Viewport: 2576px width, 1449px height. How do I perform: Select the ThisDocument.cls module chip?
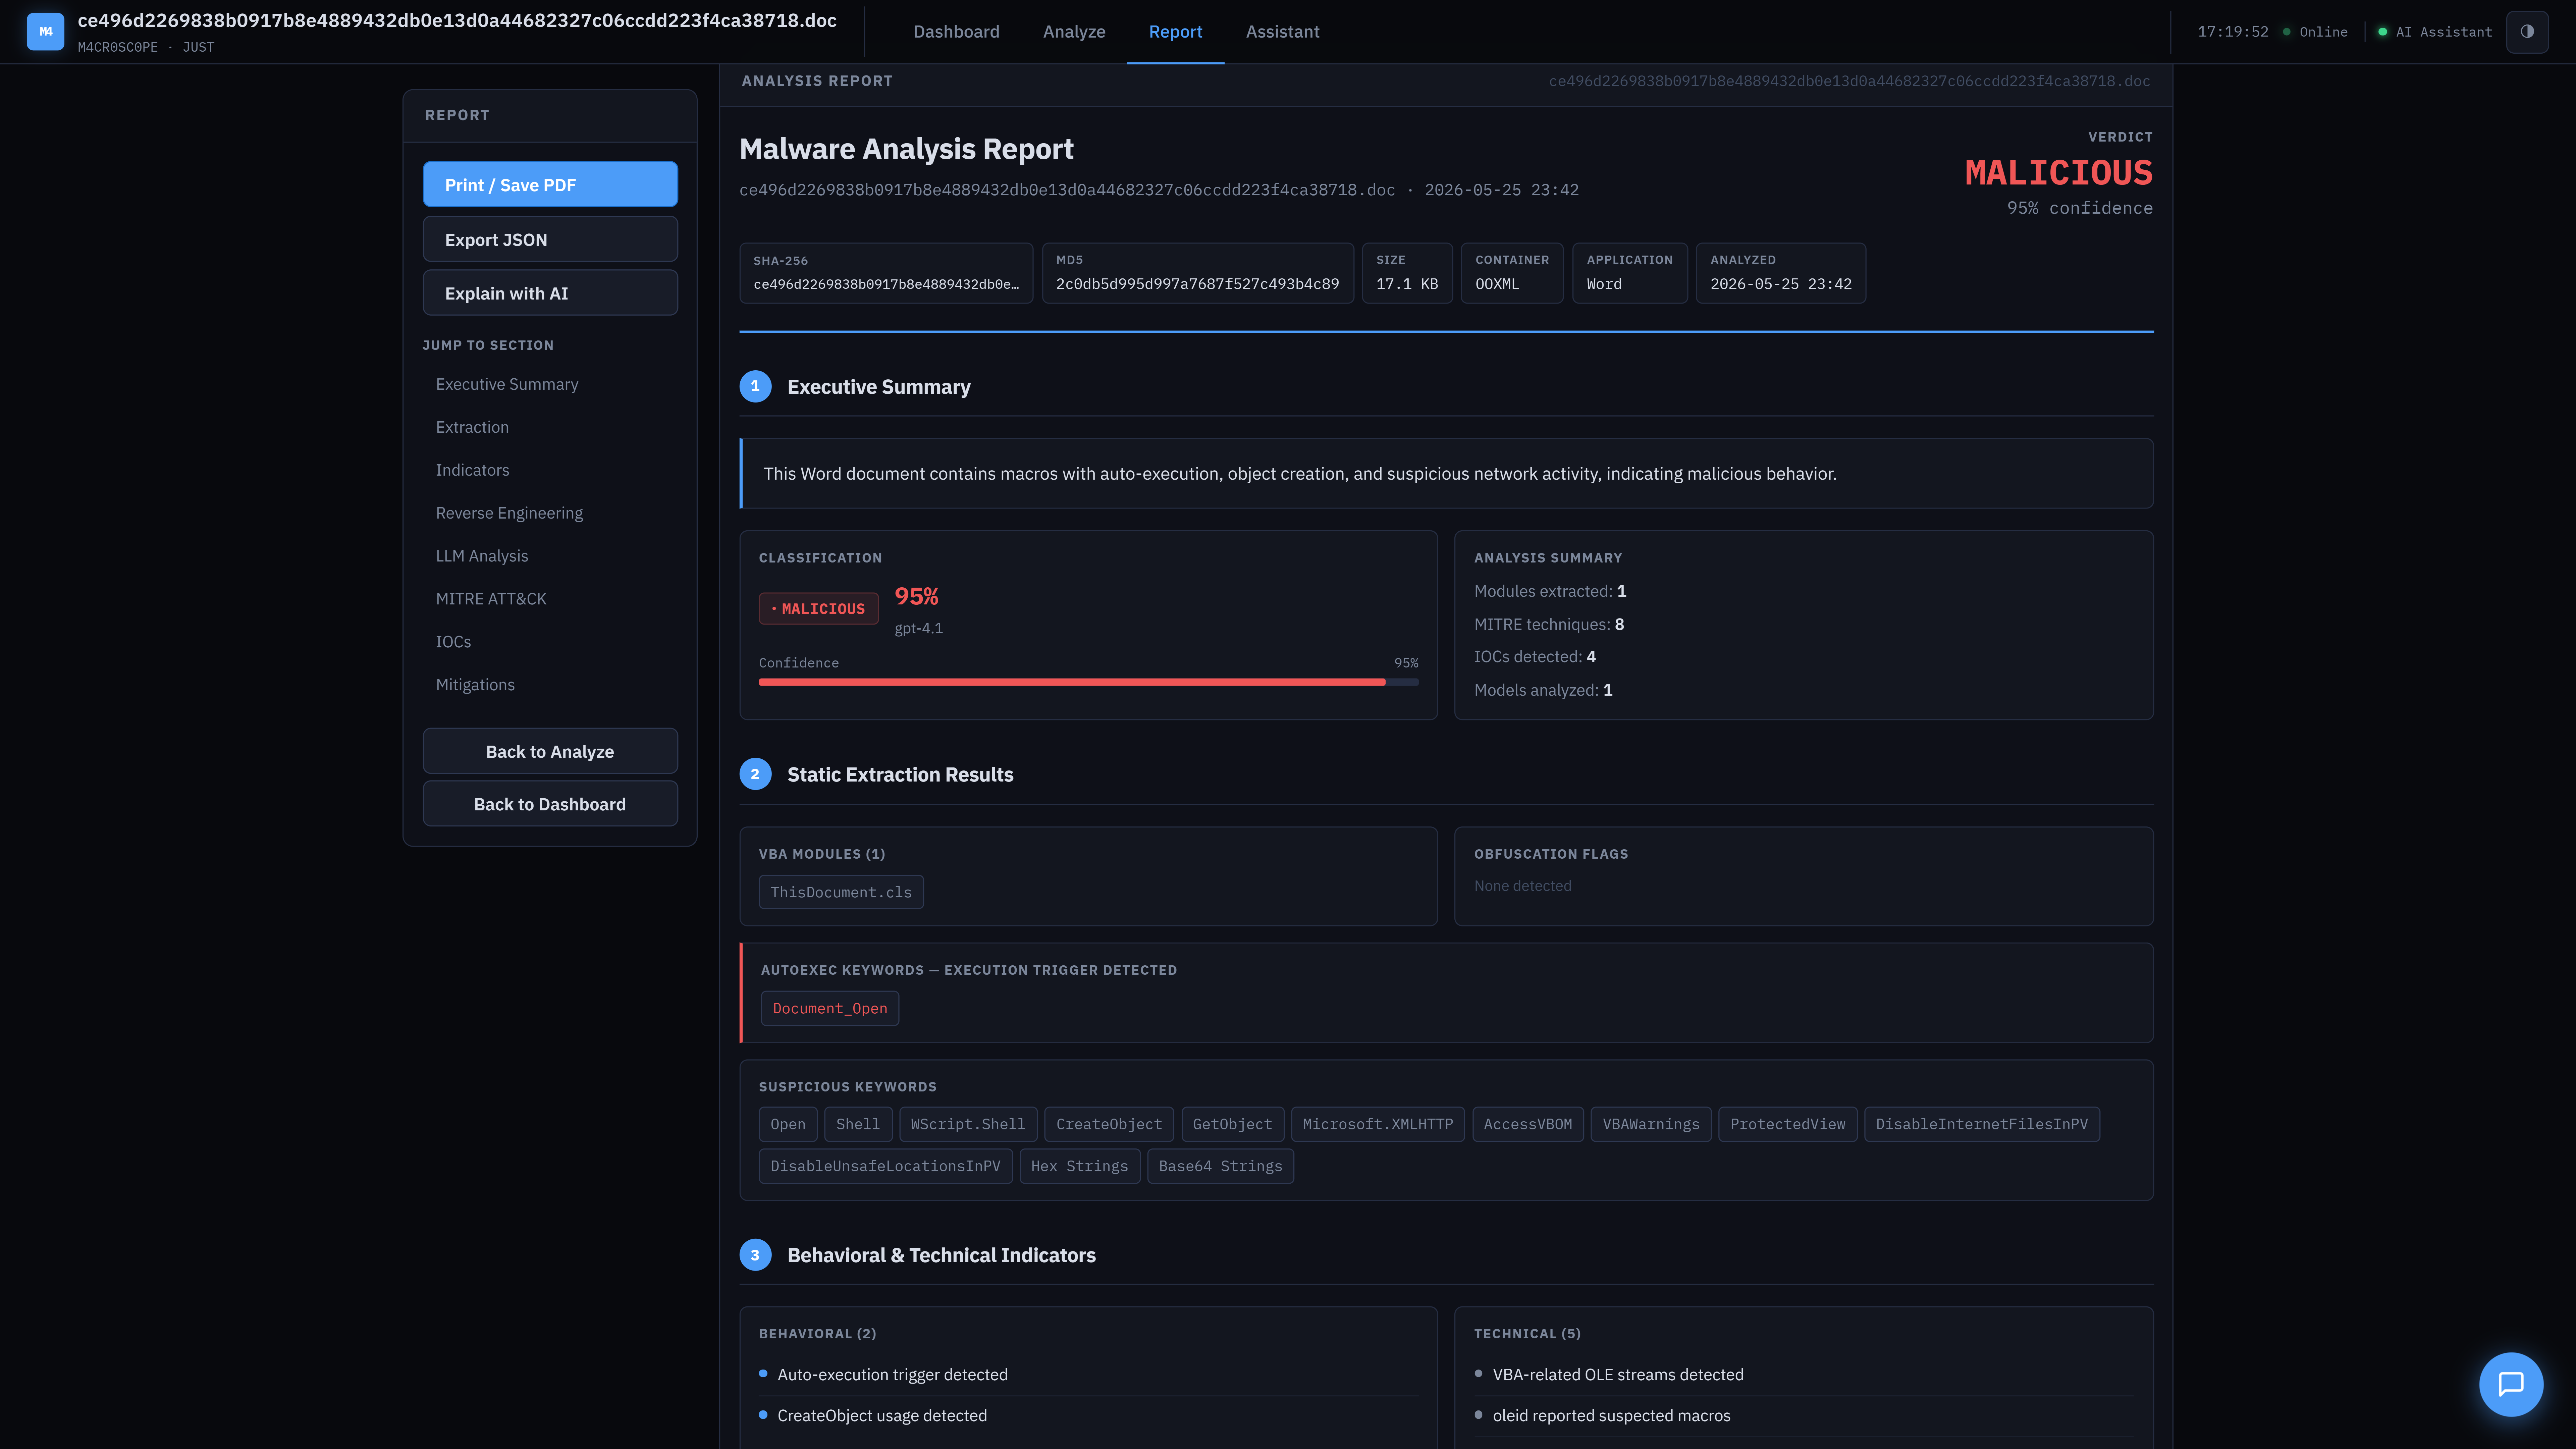(x=841, y=892)
